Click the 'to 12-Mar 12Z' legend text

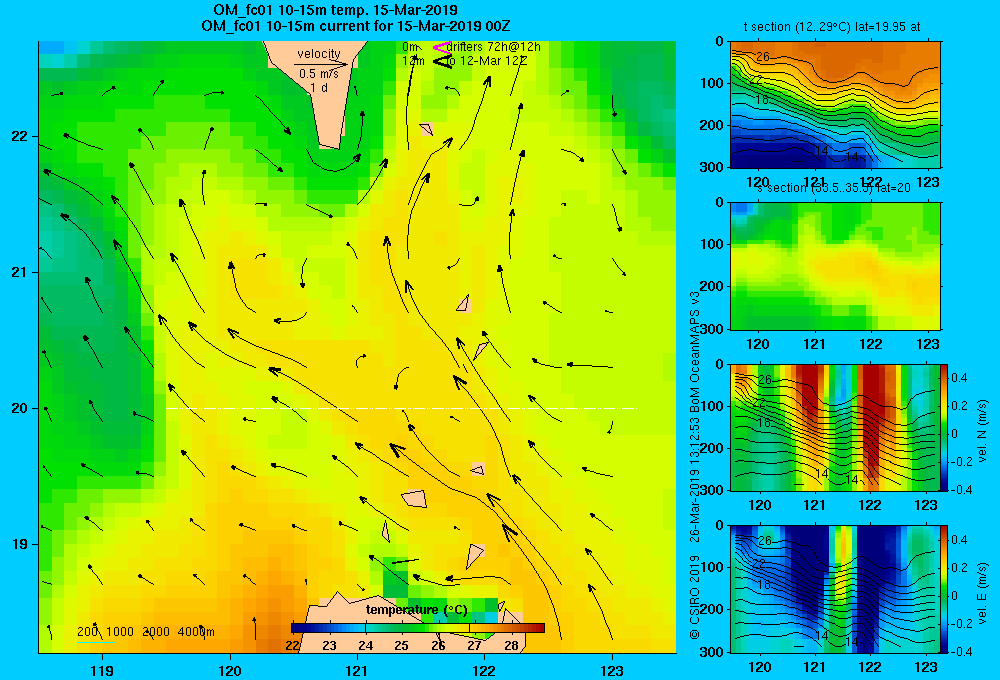tap(486, 61)
